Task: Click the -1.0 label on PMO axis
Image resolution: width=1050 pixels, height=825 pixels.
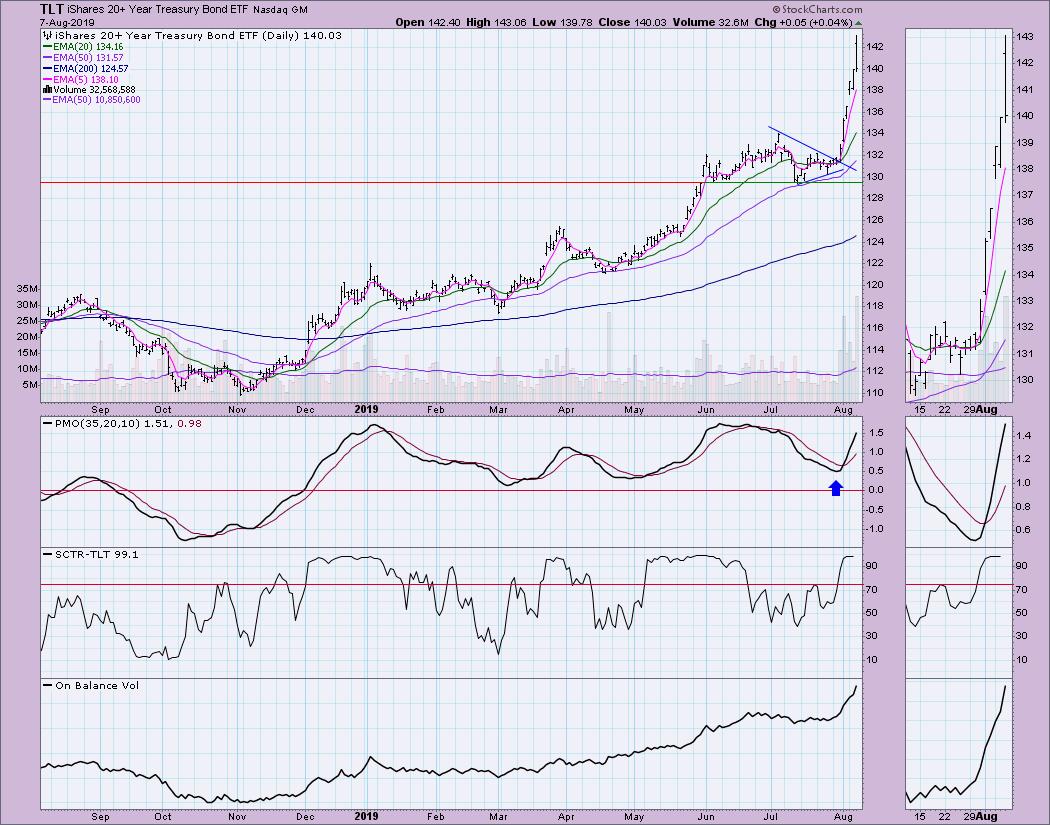Action: pyautogui.click(x=877, y=529)
